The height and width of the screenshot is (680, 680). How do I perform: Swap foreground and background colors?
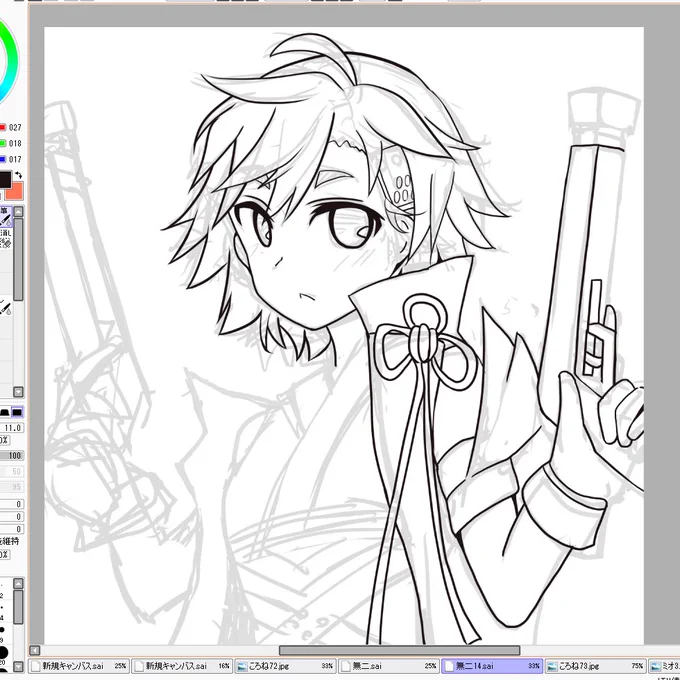click(x=19, y=175)
